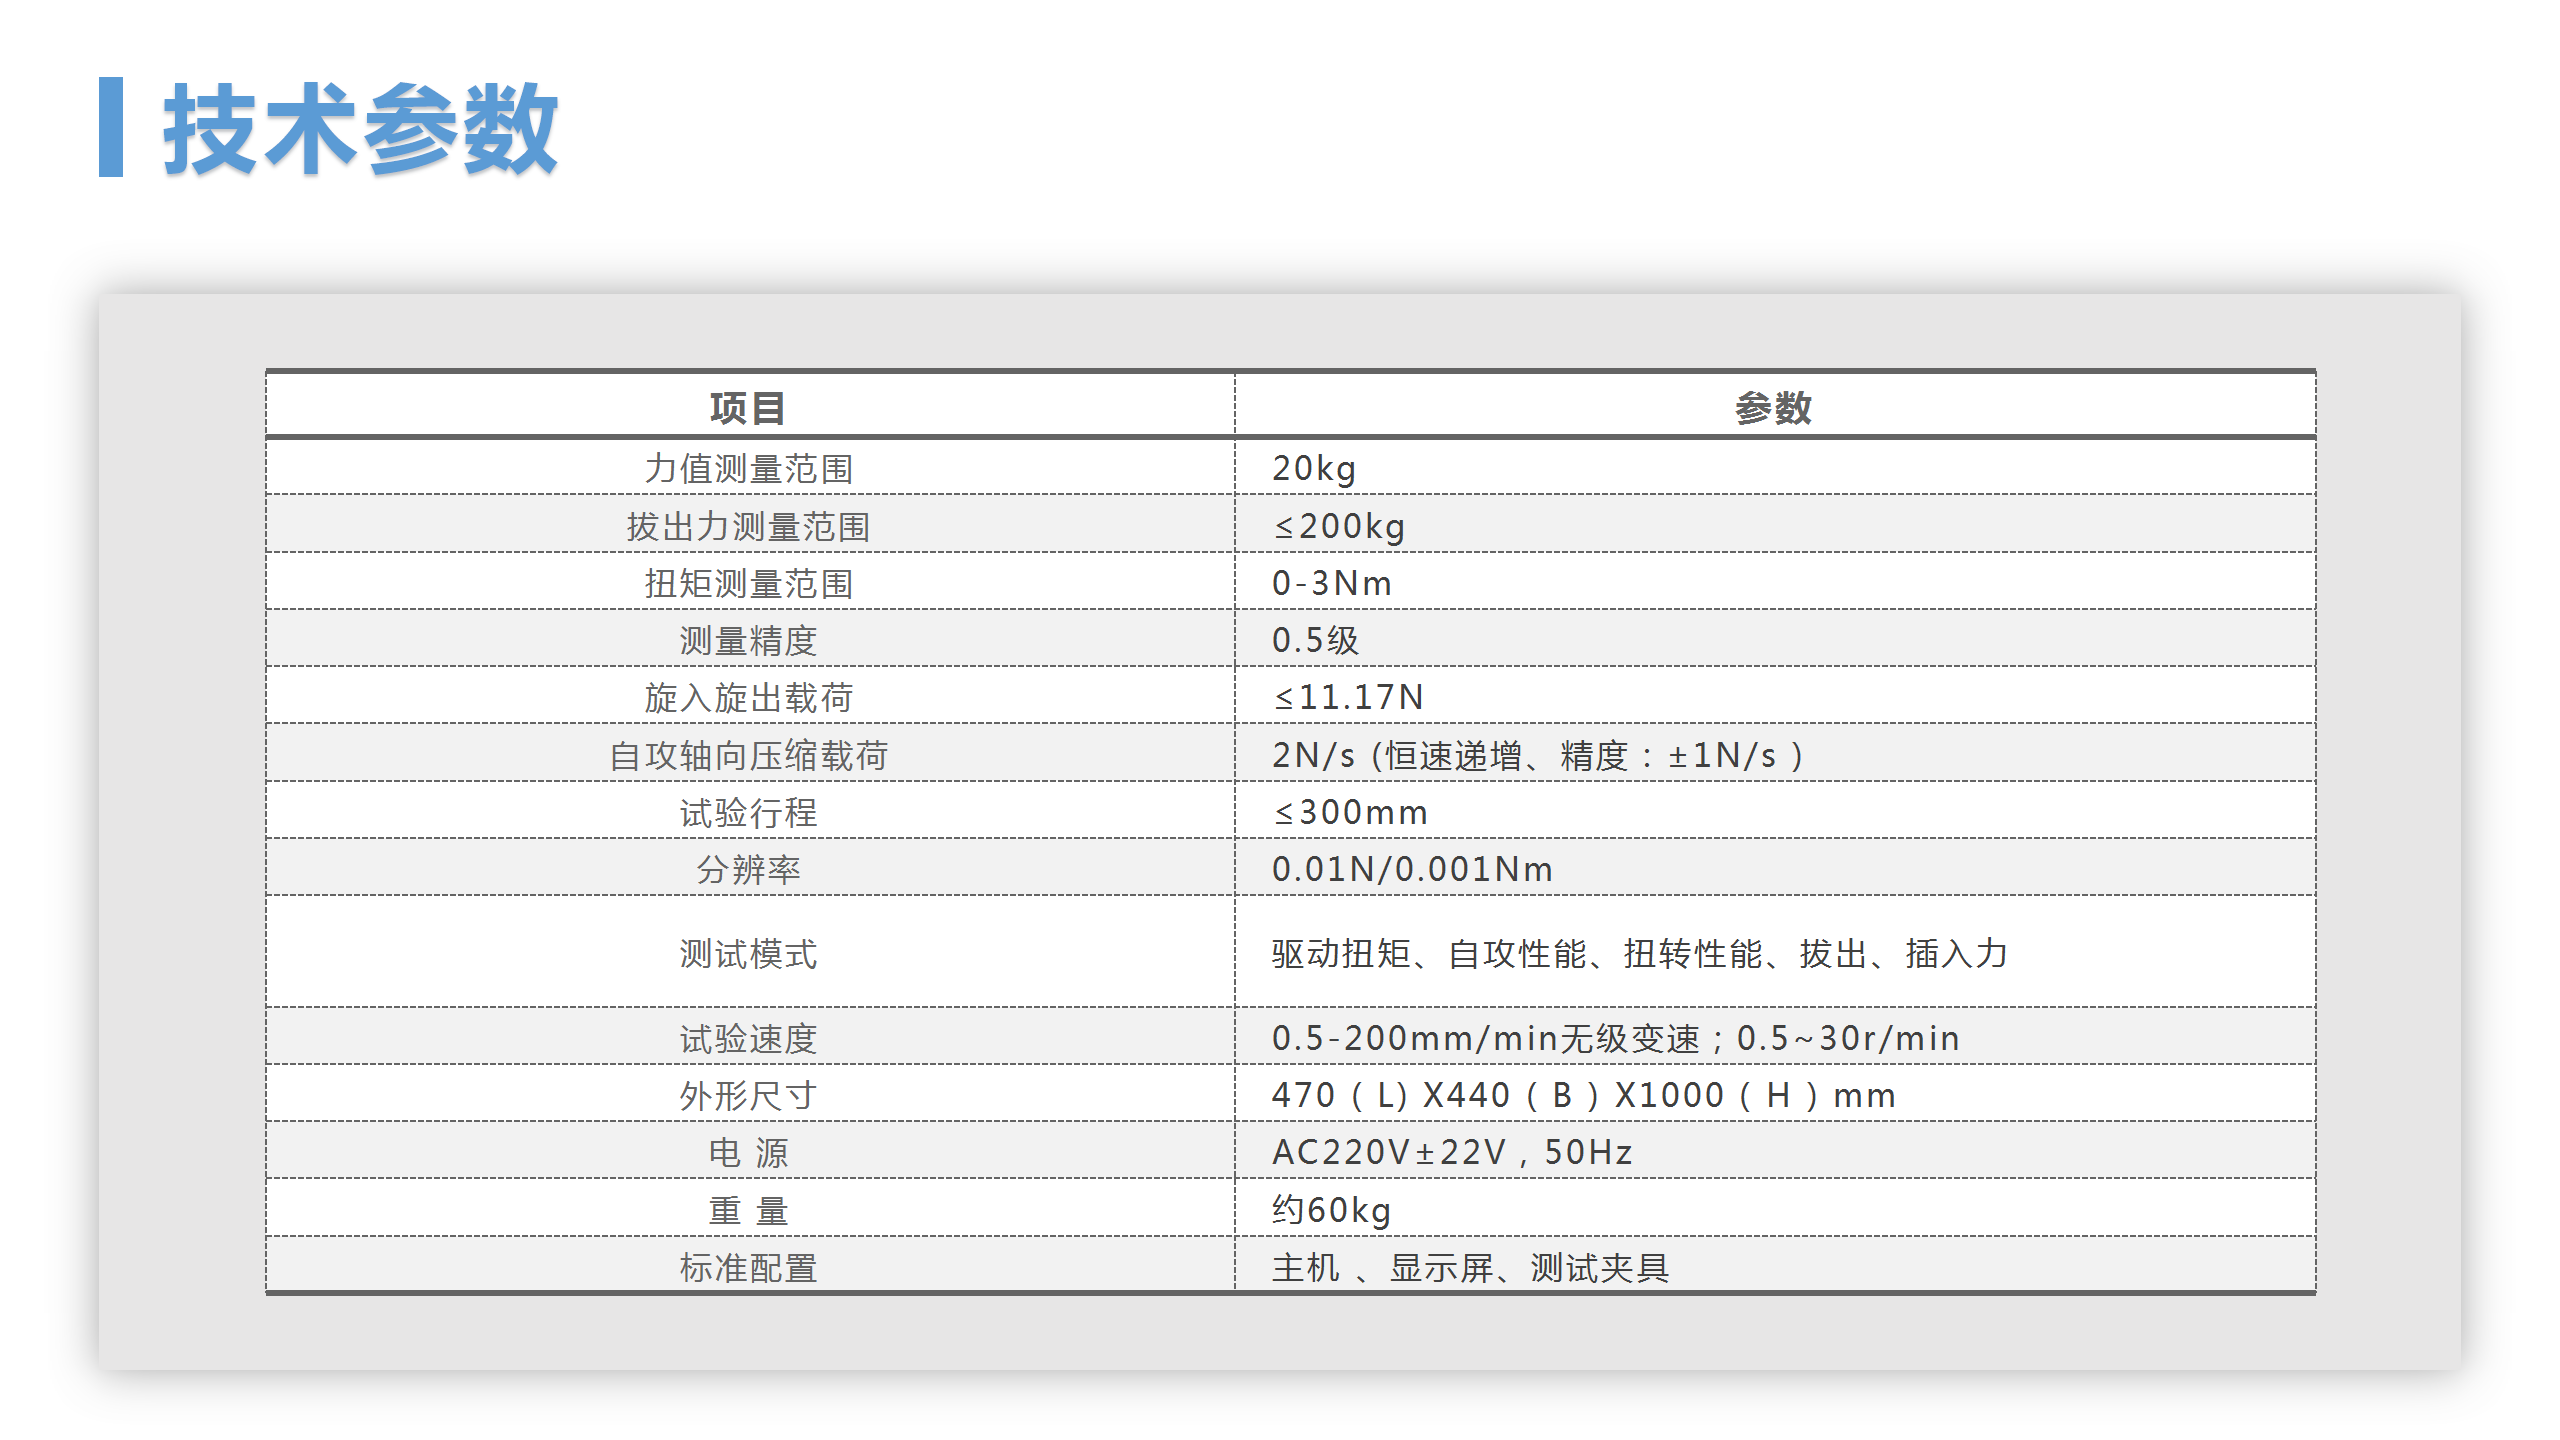The image size is (2560, 1440).
Task: Click the 试验速度 value text
Action: point(1615,1038)
